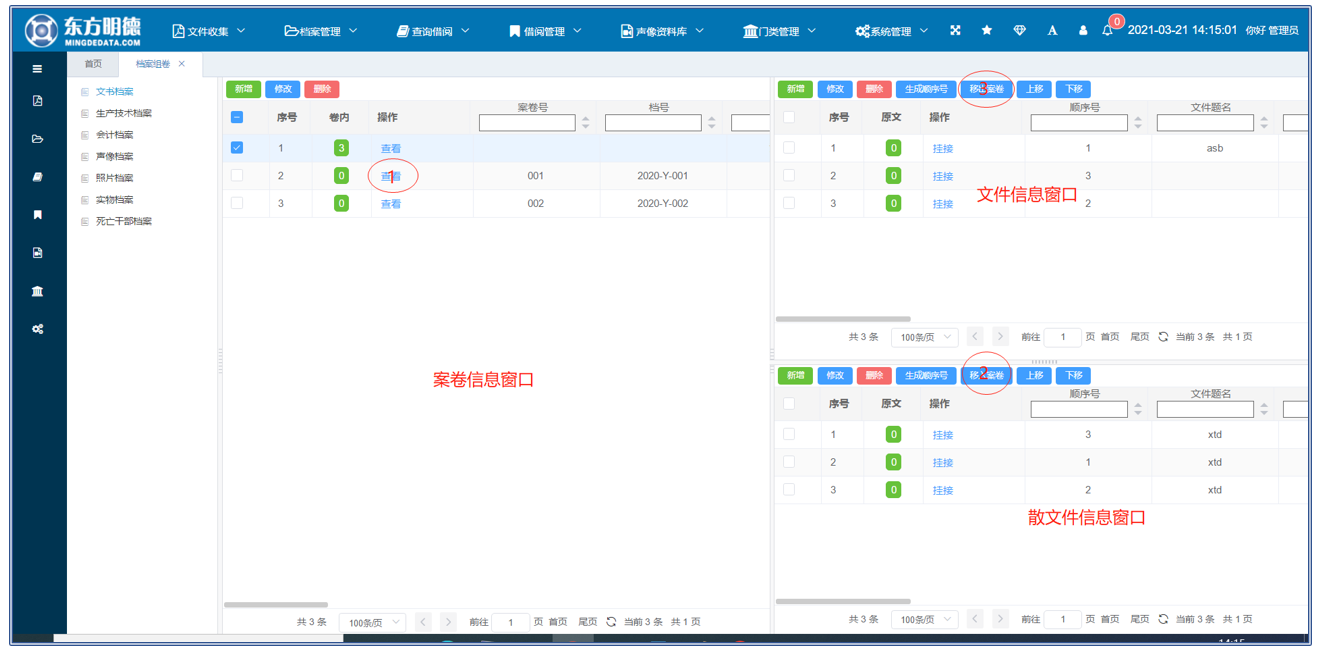
Task: Click the 案卷号 filter input field
Action: 527,123
